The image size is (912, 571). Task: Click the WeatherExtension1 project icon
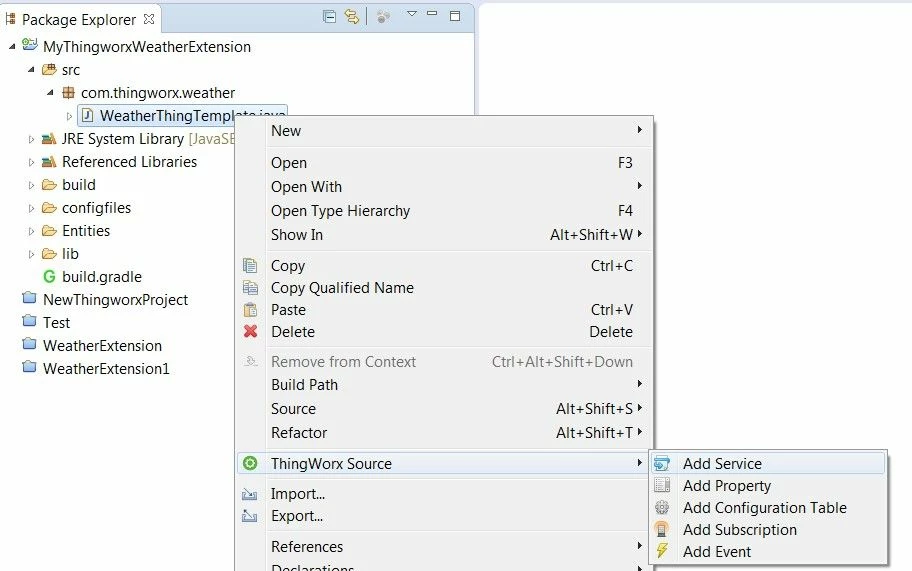[29, 367]
